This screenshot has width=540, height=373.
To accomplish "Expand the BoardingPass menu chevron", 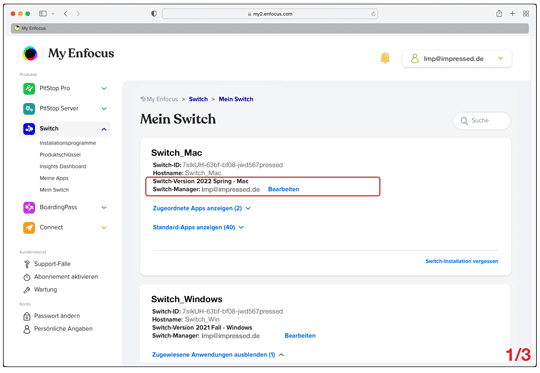I will tap(104, 207).
